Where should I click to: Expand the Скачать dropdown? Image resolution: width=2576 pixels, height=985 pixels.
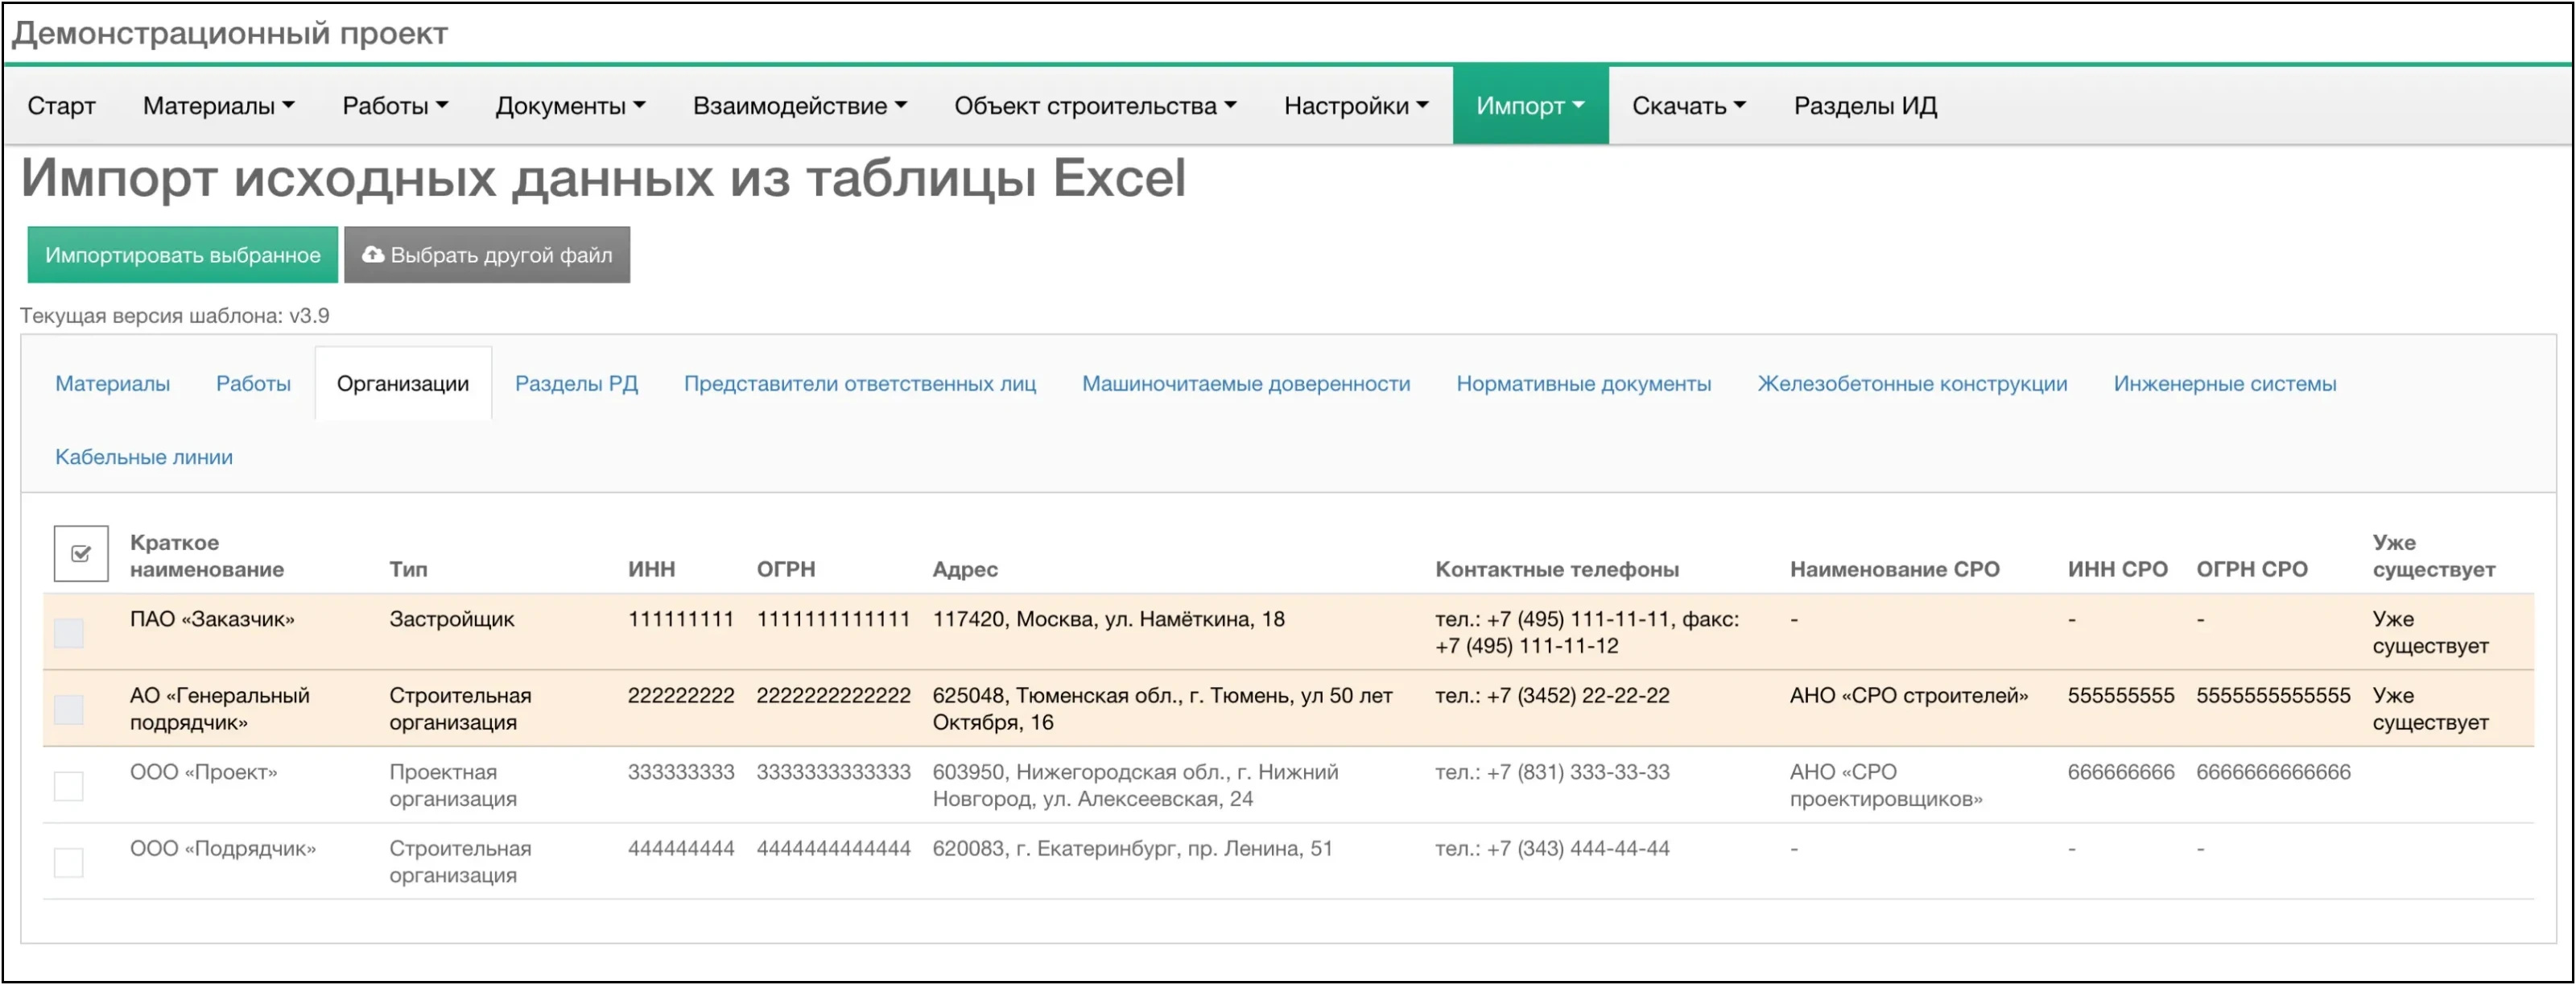tap(1687, 105)
